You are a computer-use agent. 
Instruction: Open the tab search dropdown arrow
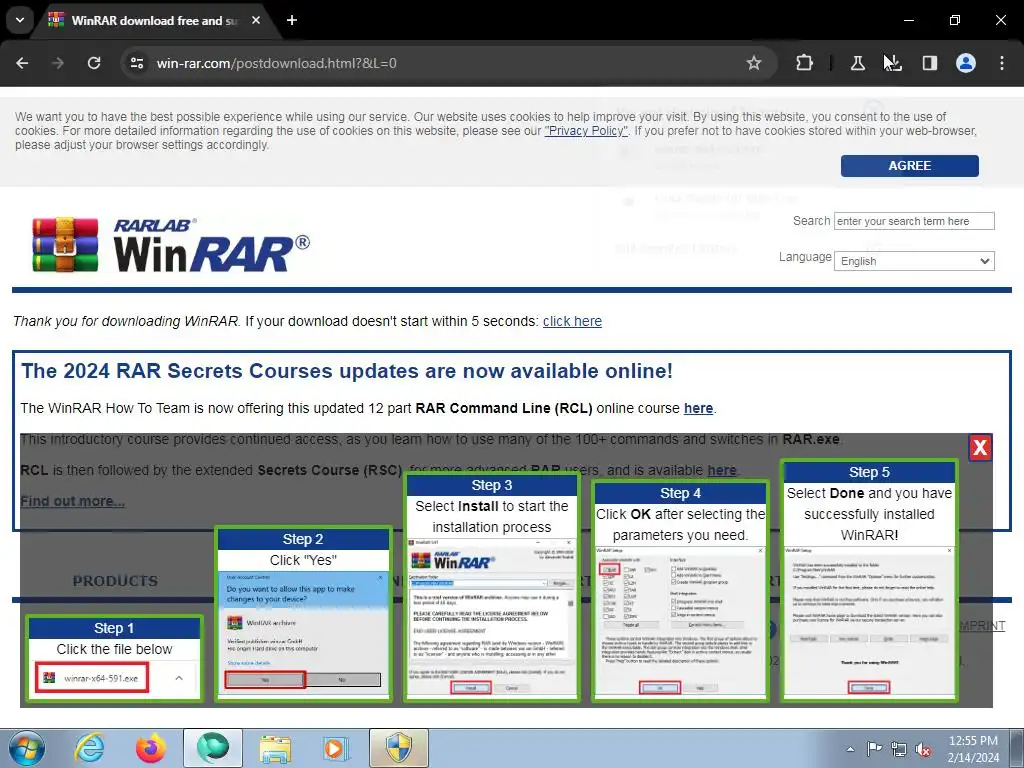[20, 20]
